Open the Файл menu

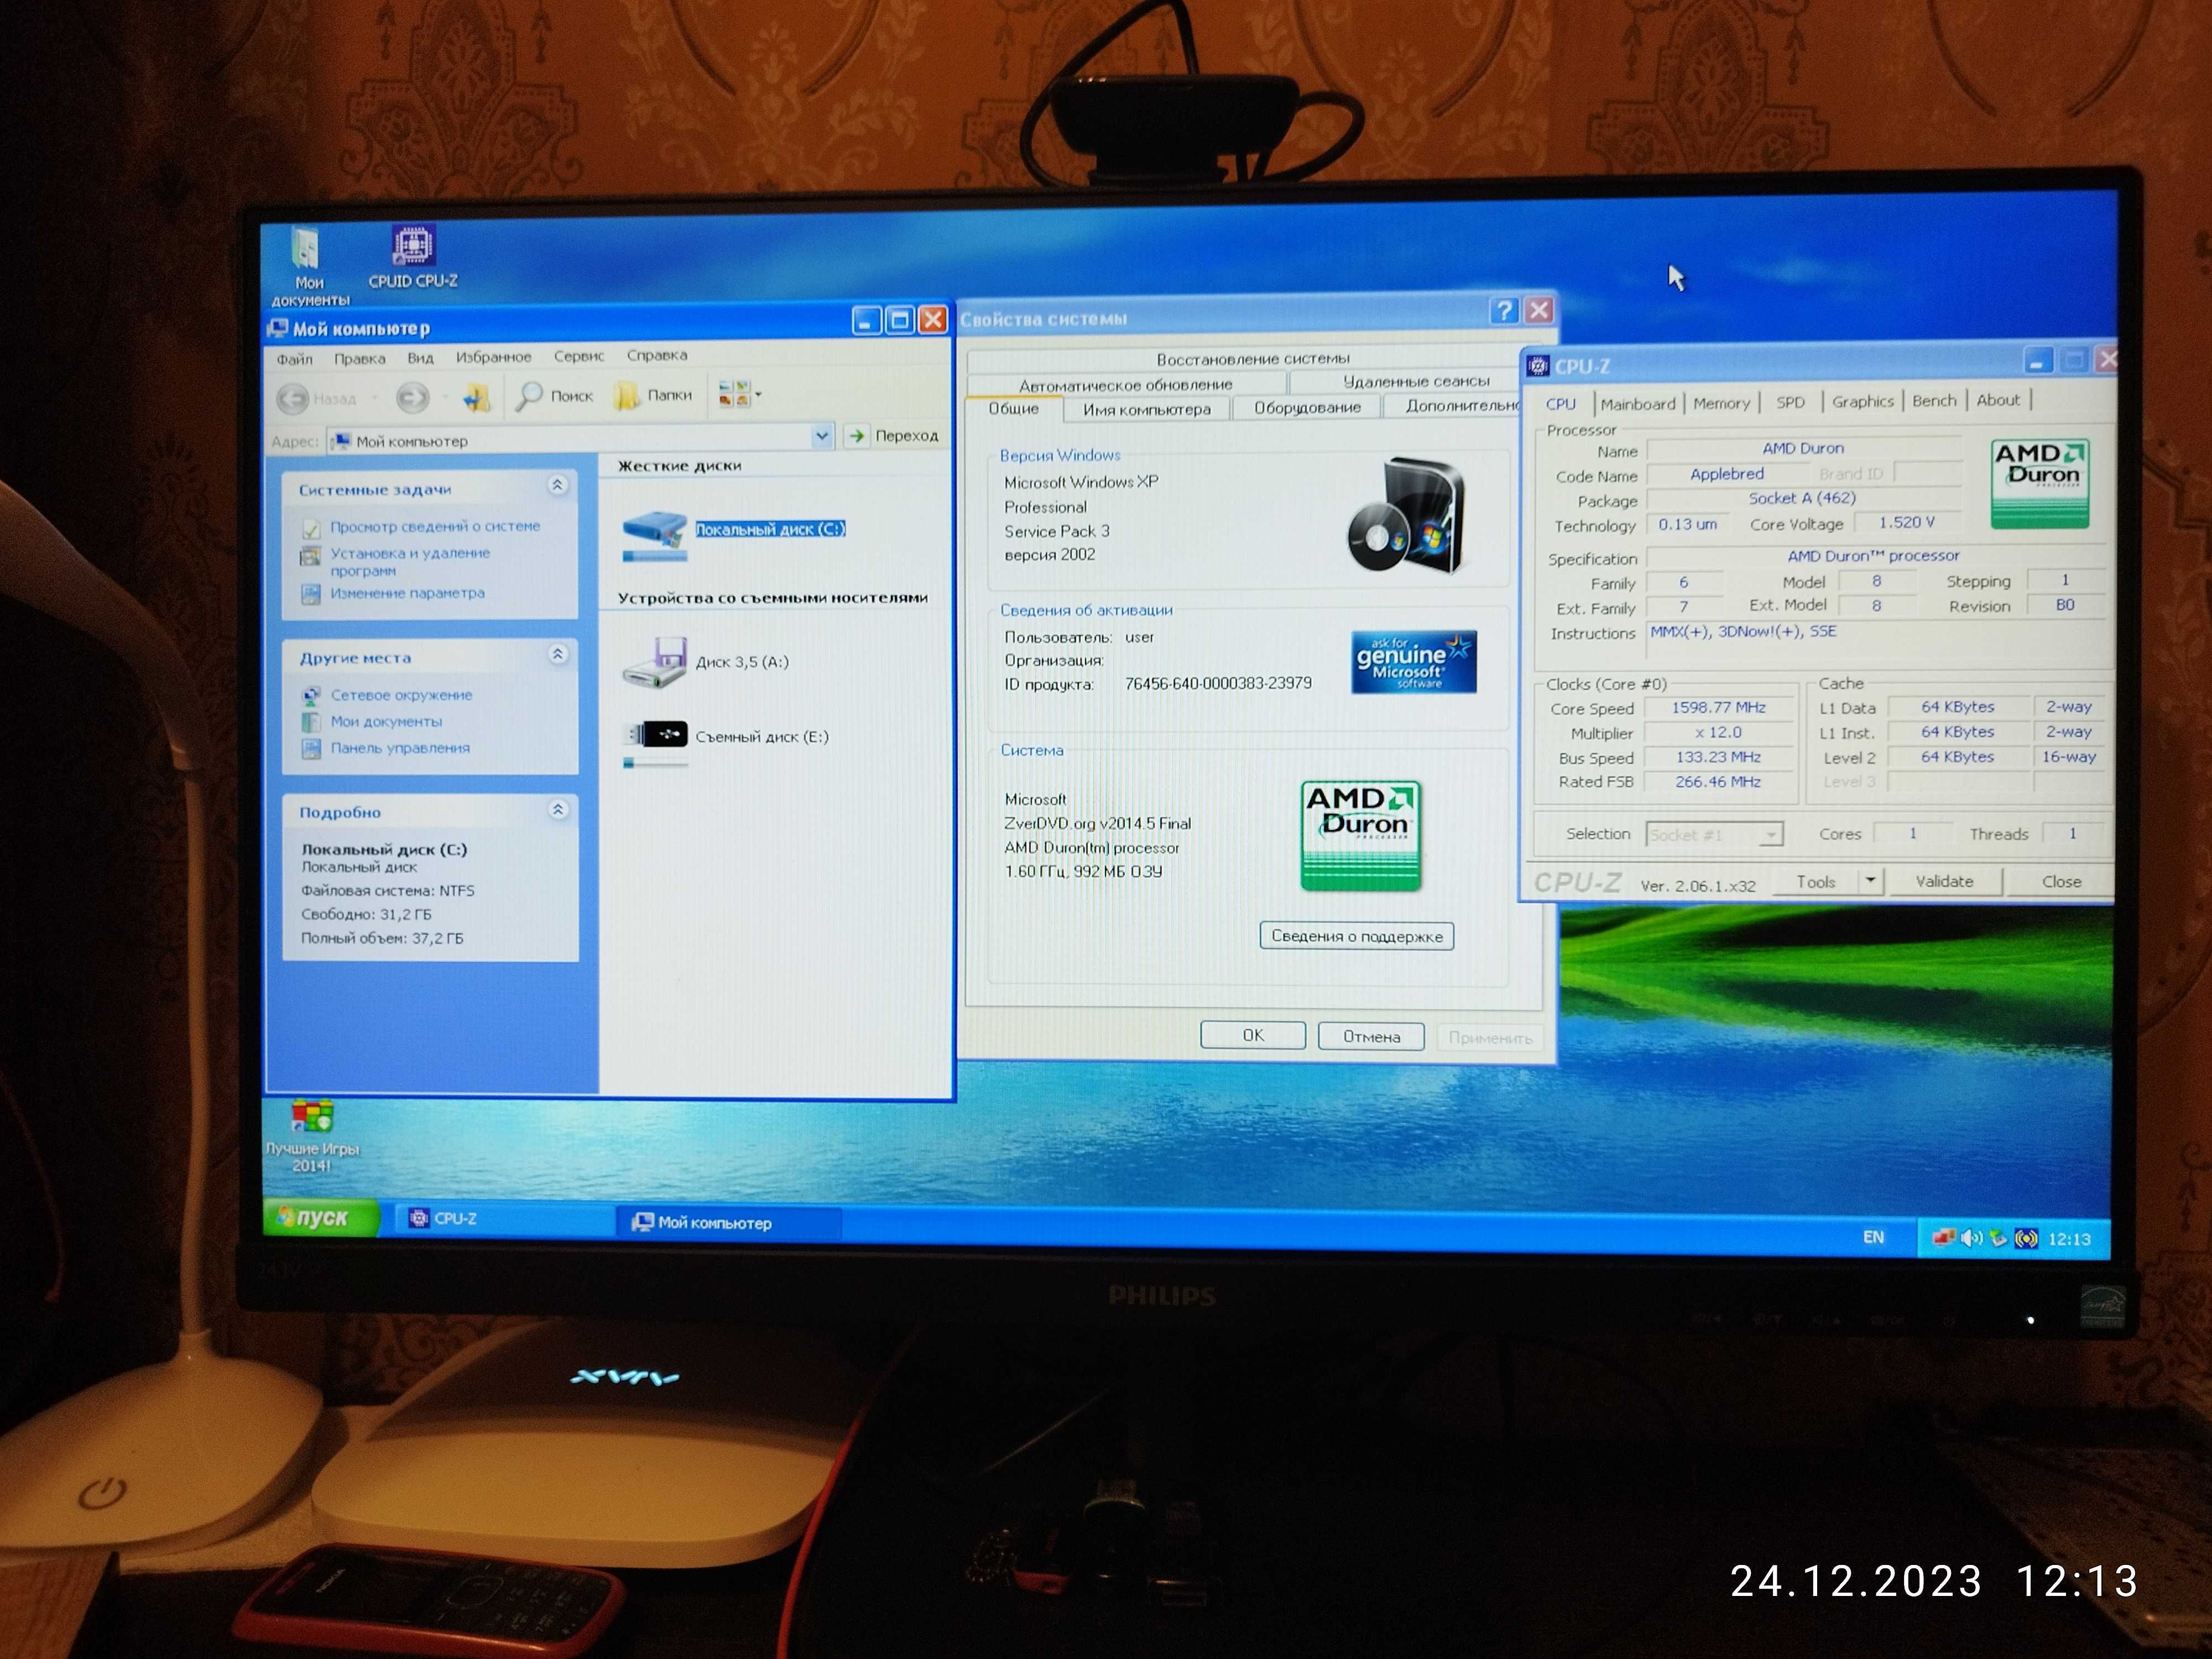294,359
